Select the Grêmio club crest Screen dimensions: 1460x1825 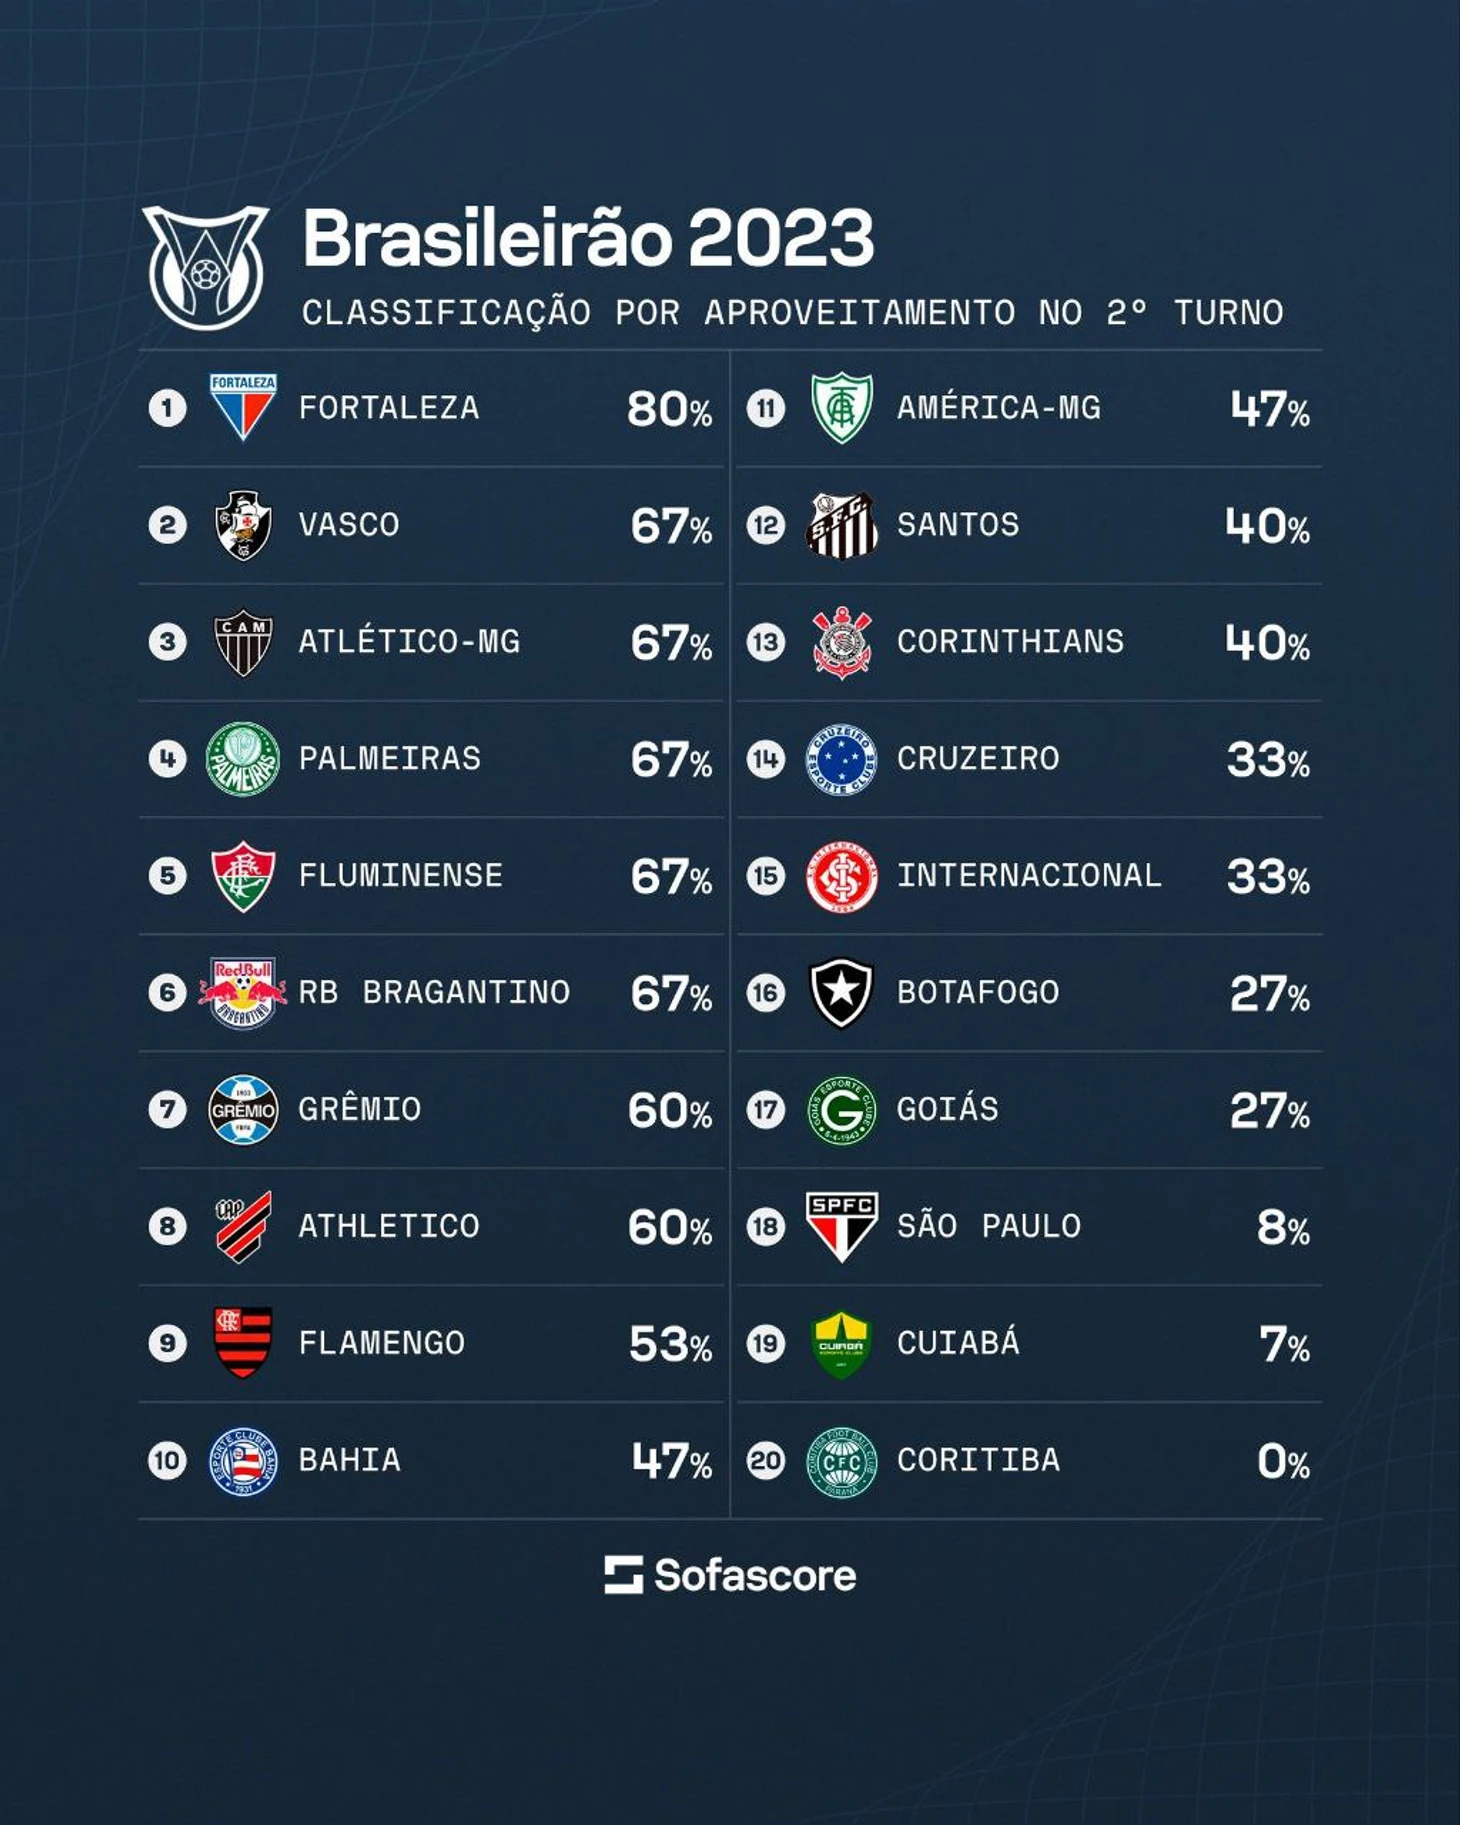pyautogui.click(x=243, y=1109)
